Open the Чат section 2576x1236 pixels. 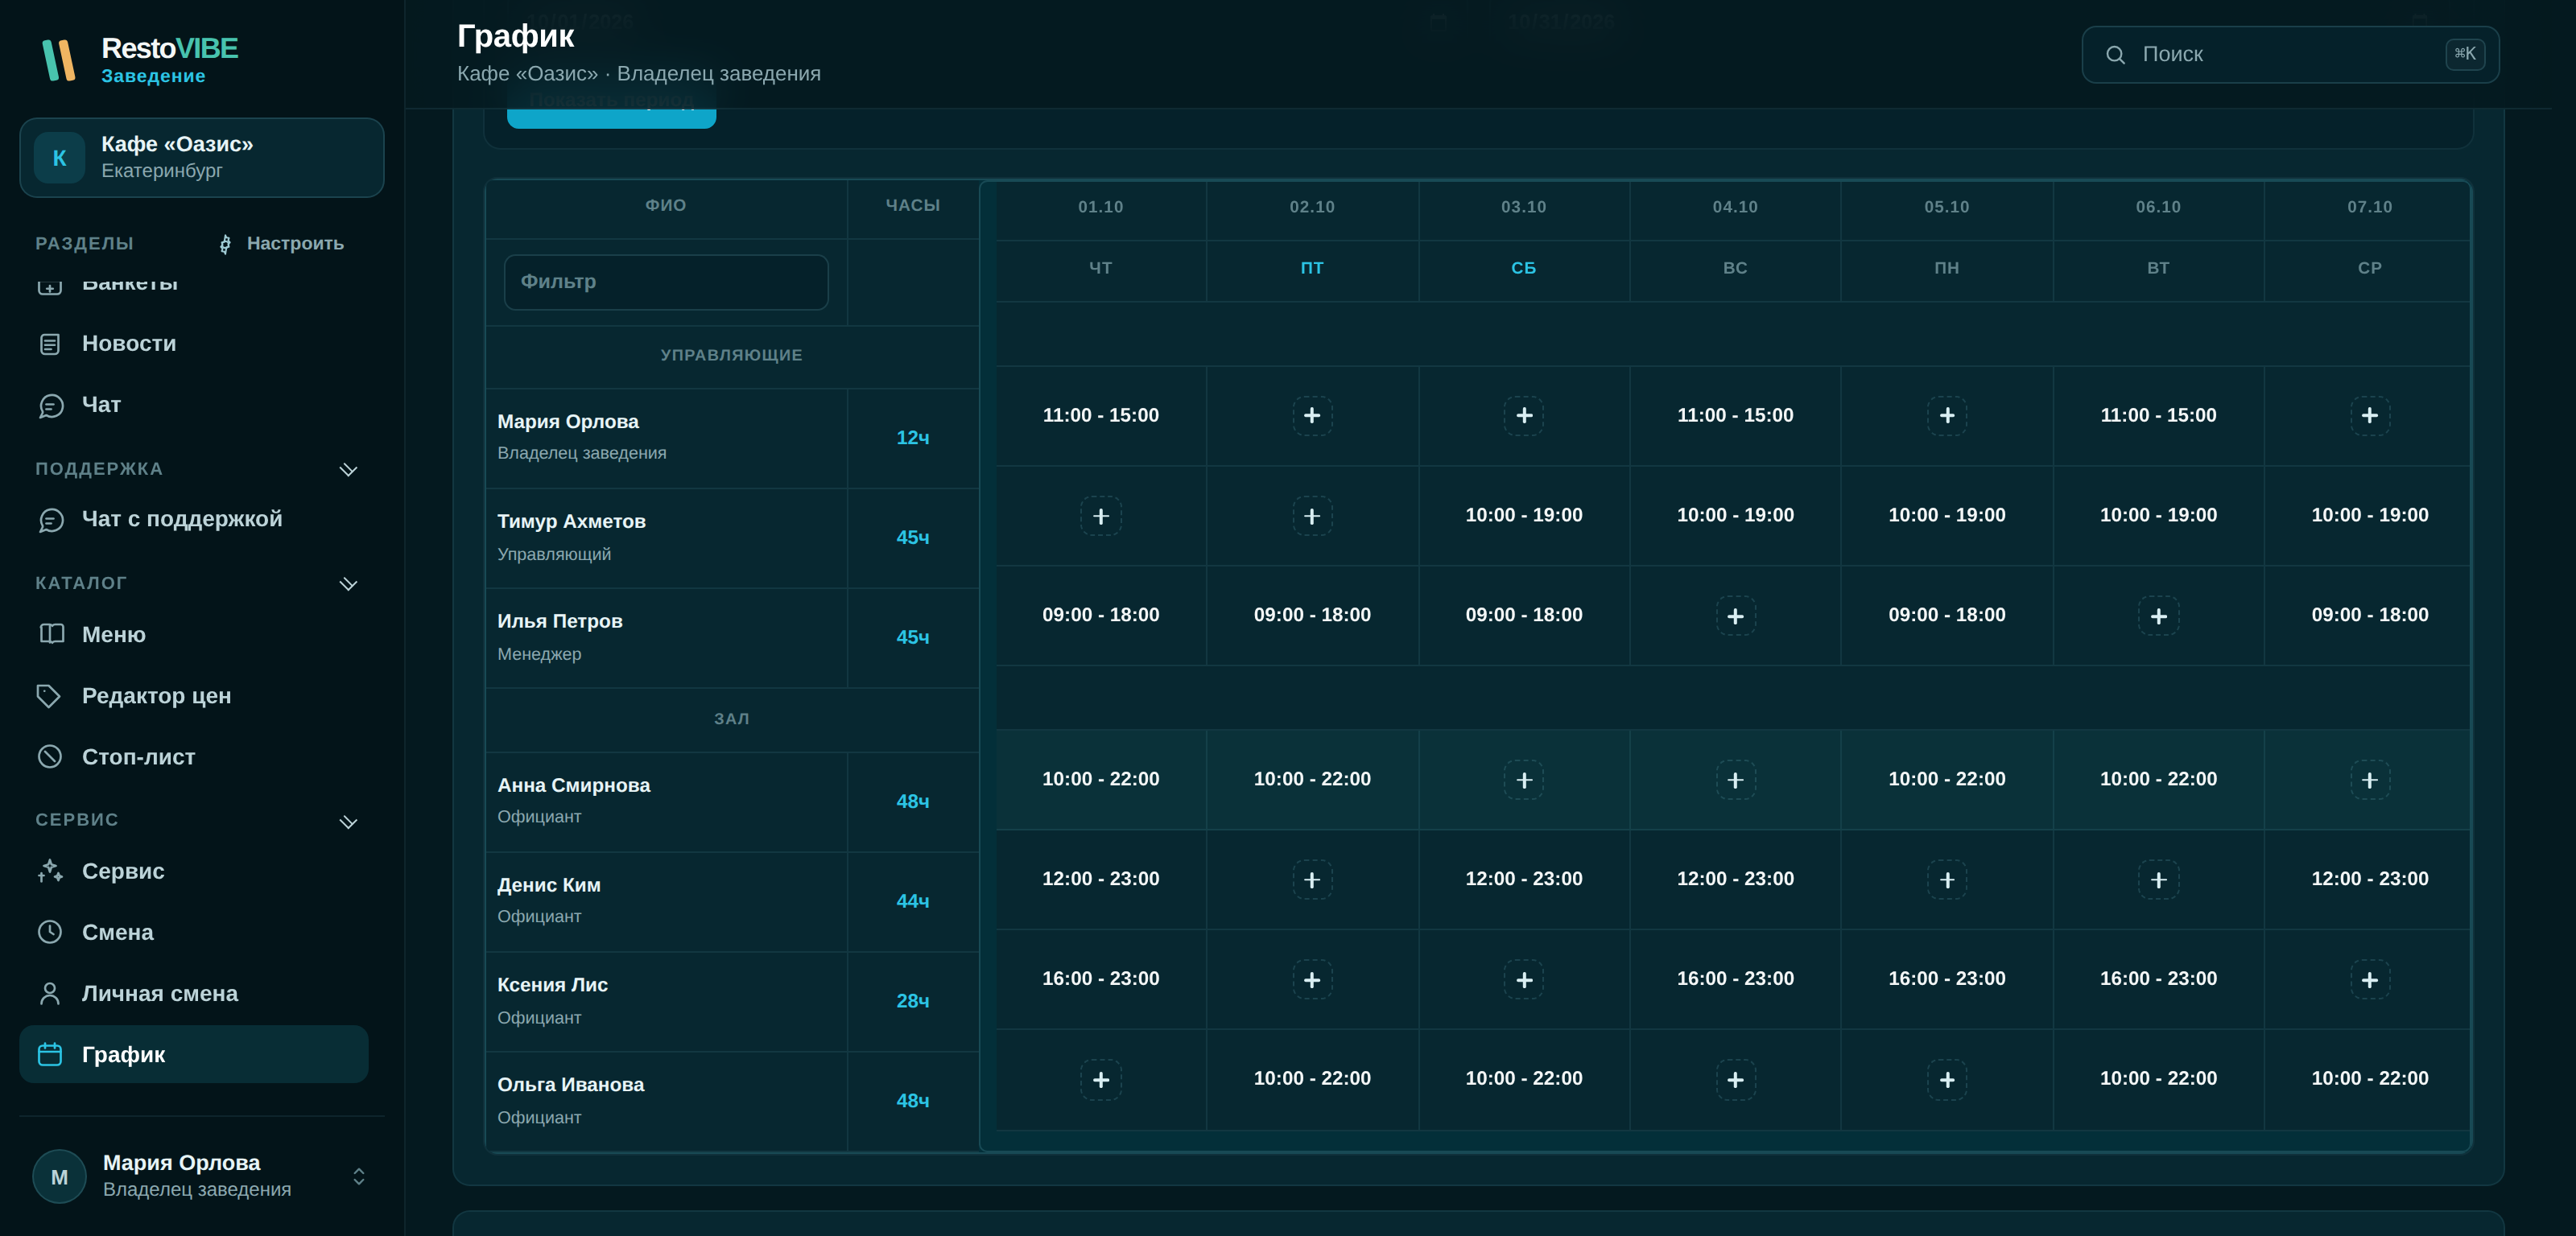(194, 405)
